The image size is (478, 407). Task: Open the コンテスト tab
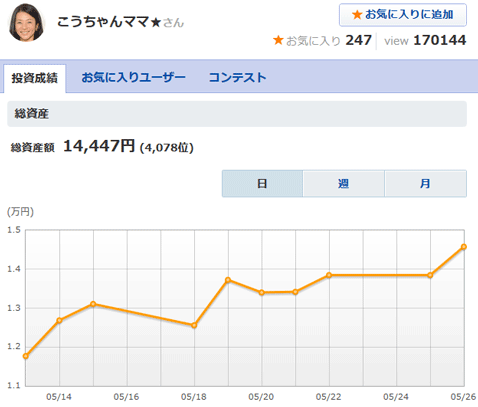(x=237, y=77)
